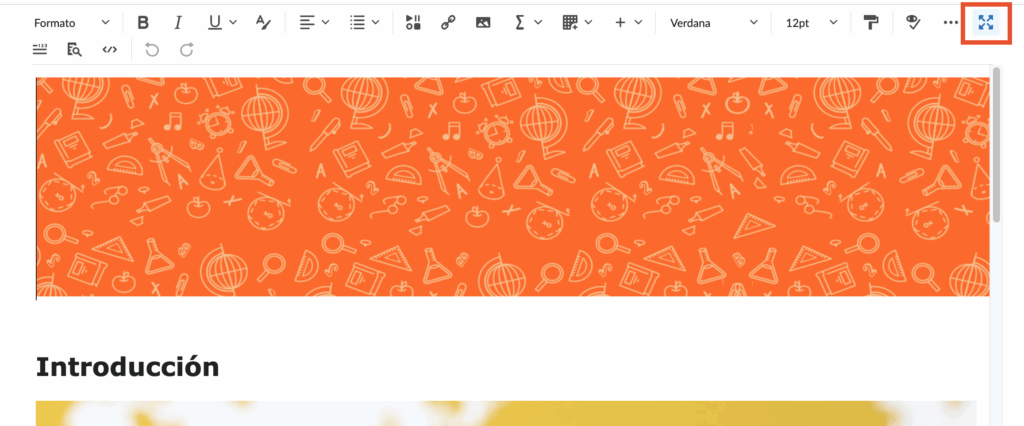This screenshot has height=426, width=1024.
Task: Show more actions with the ellipsis
Action: coord(950,23)
